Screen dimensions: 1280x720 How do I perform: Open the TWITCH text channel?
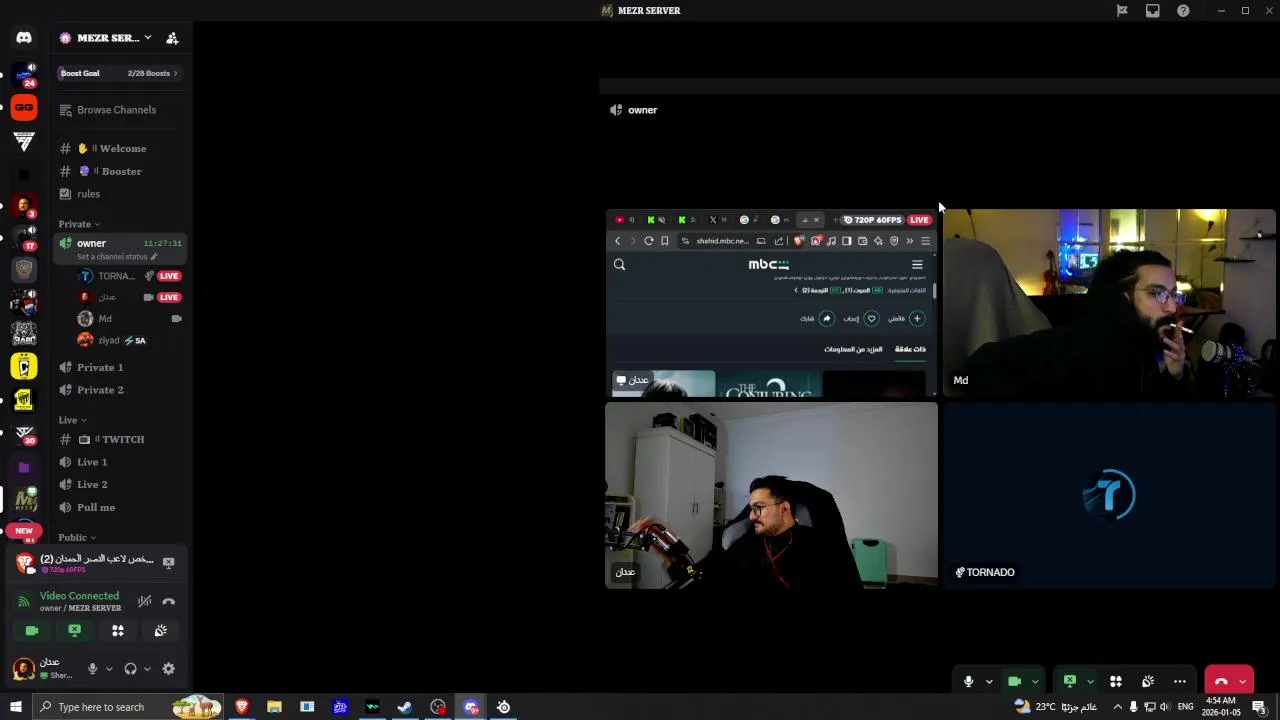click(x=120, y=439)
